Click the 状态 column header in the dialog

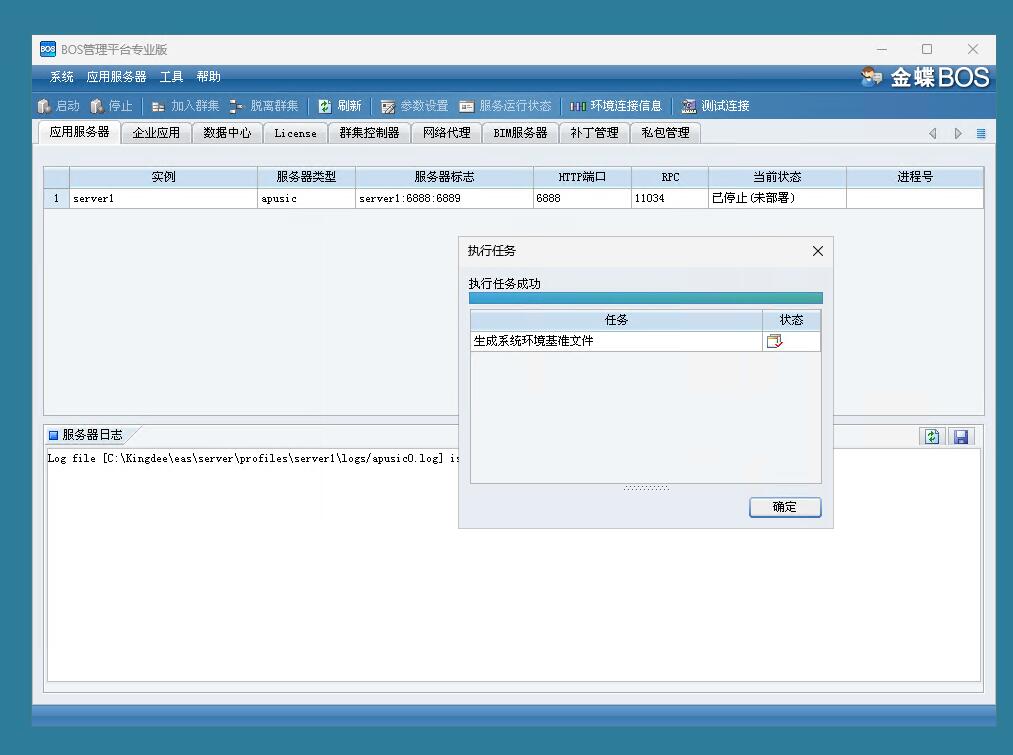coord(791,320)
